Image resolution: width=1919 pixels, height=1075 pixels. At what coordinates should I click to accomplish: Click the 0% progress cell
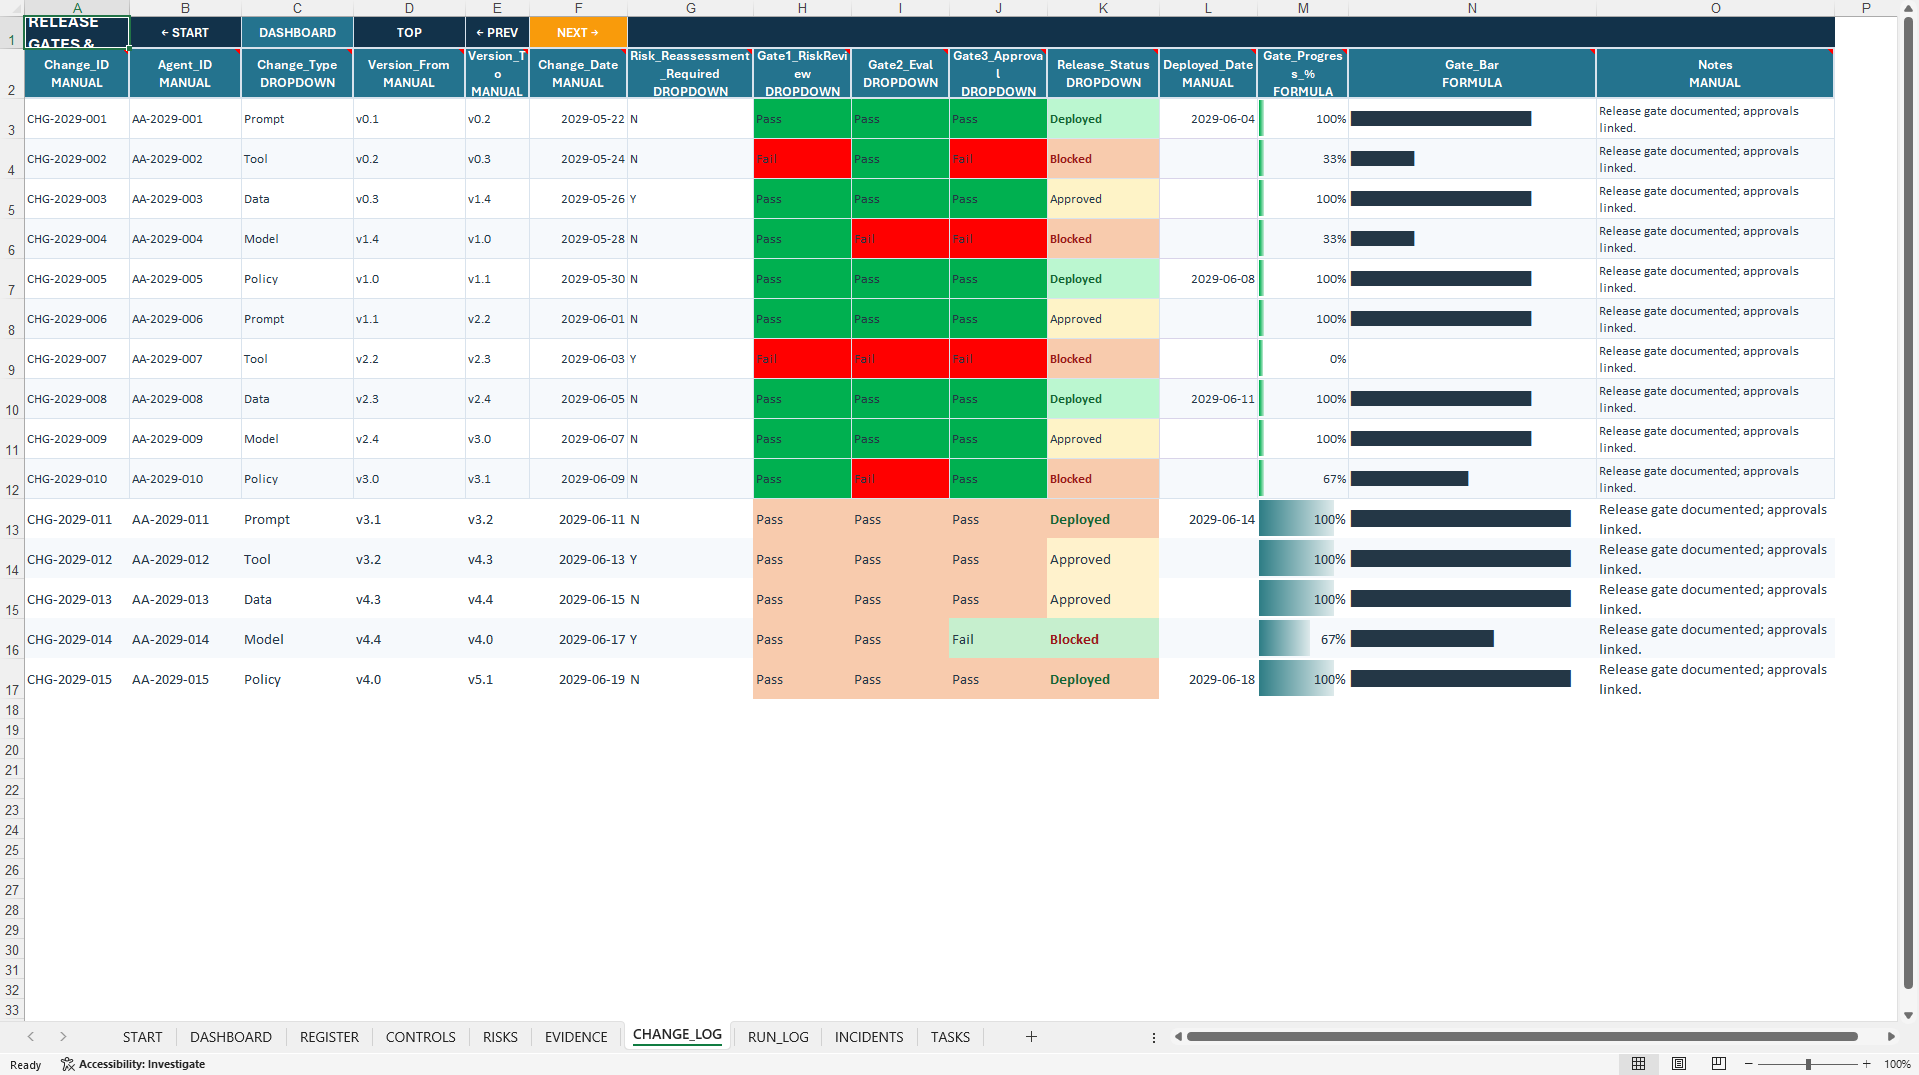(1303, 359)
